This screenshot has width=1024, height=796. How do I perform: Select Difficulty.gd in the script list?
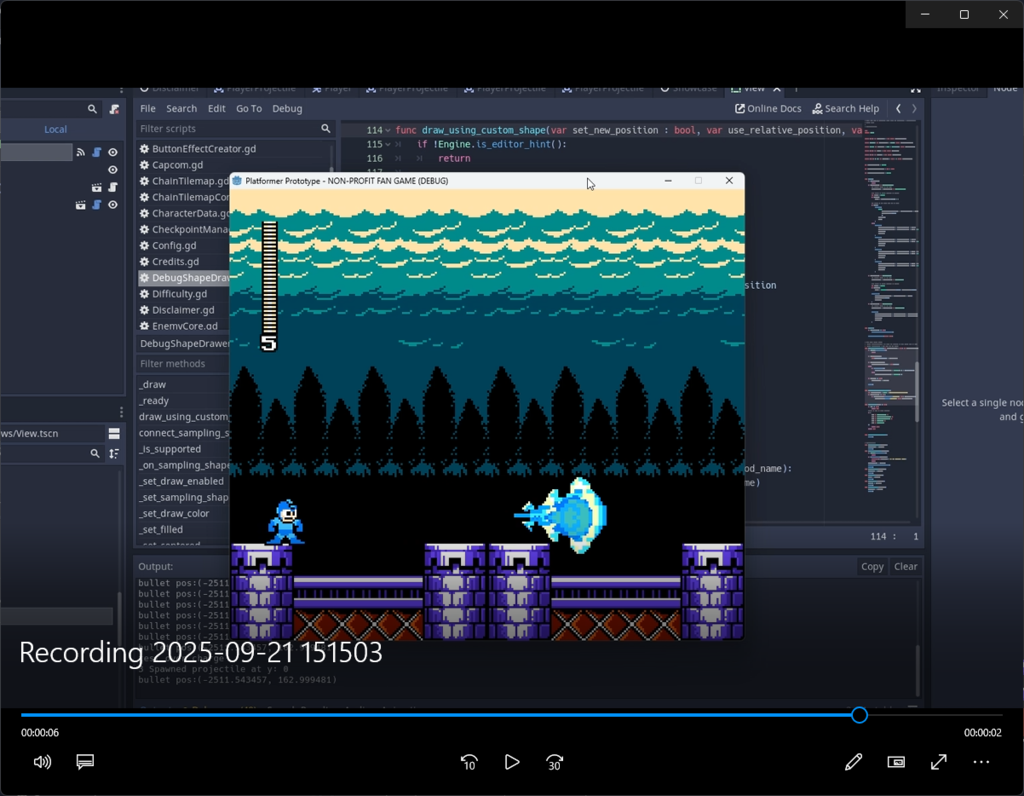point(179,294)
